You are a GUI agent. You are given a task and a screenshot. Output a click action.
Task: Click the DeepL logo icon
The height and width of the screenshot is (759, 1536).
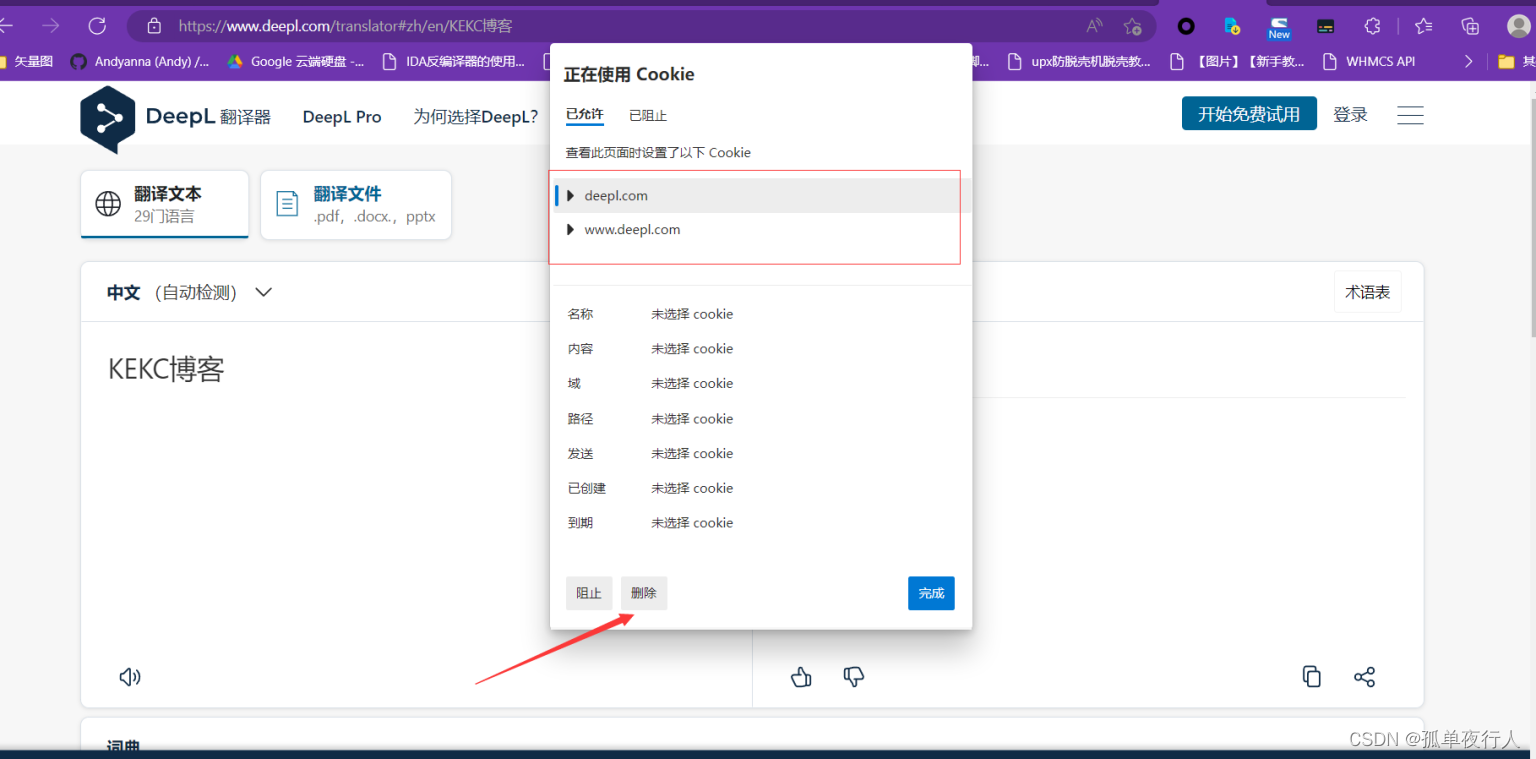point(108,117)
